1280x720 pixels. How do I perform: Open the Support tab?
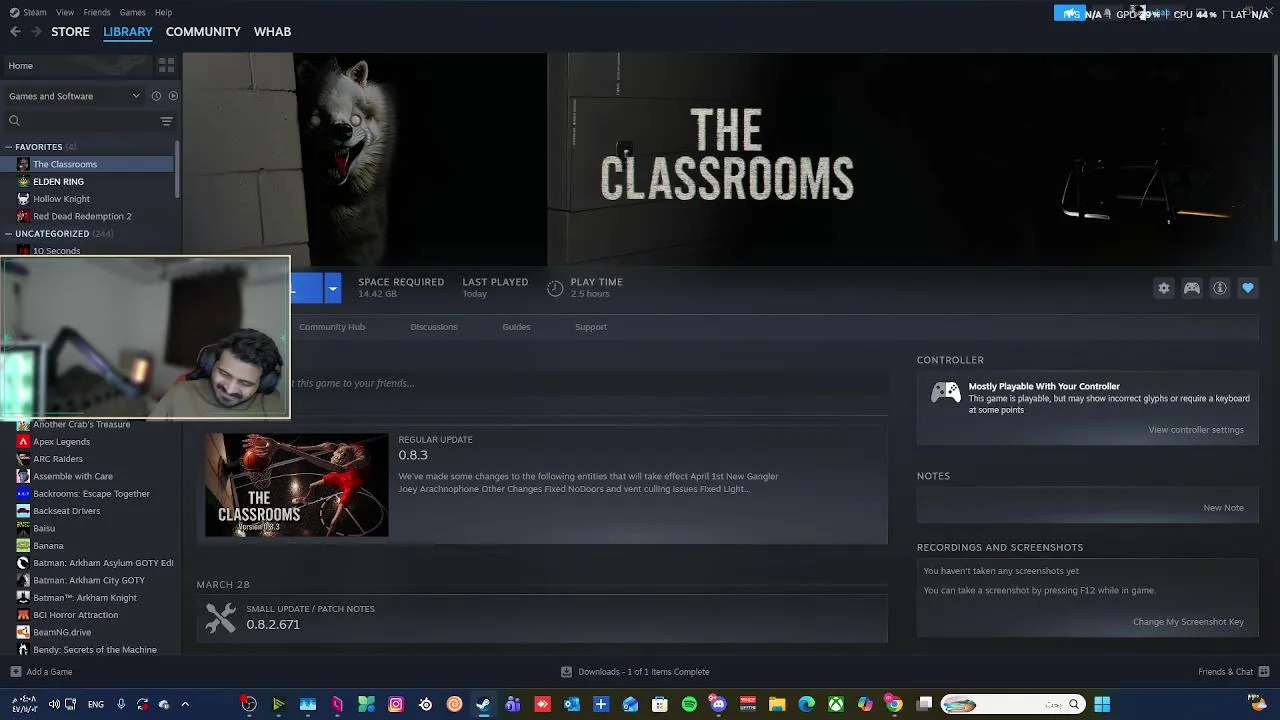coord(591,327)
